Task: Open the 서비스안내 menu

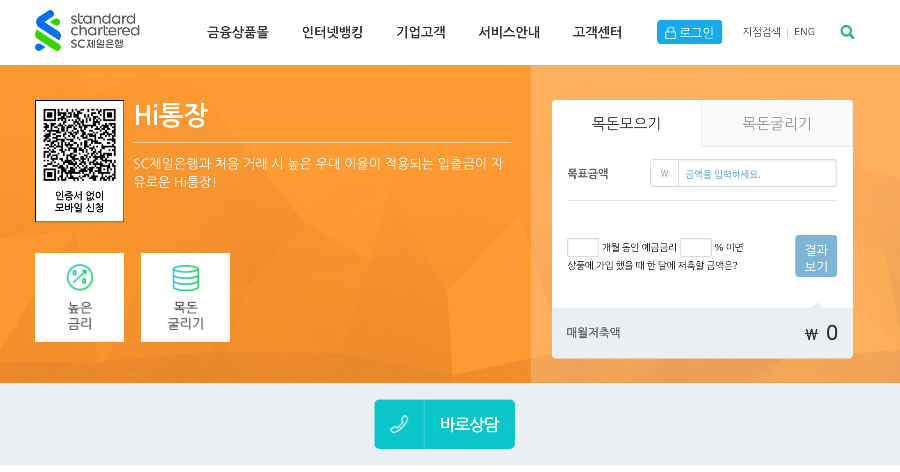Action: pos(509,32)
